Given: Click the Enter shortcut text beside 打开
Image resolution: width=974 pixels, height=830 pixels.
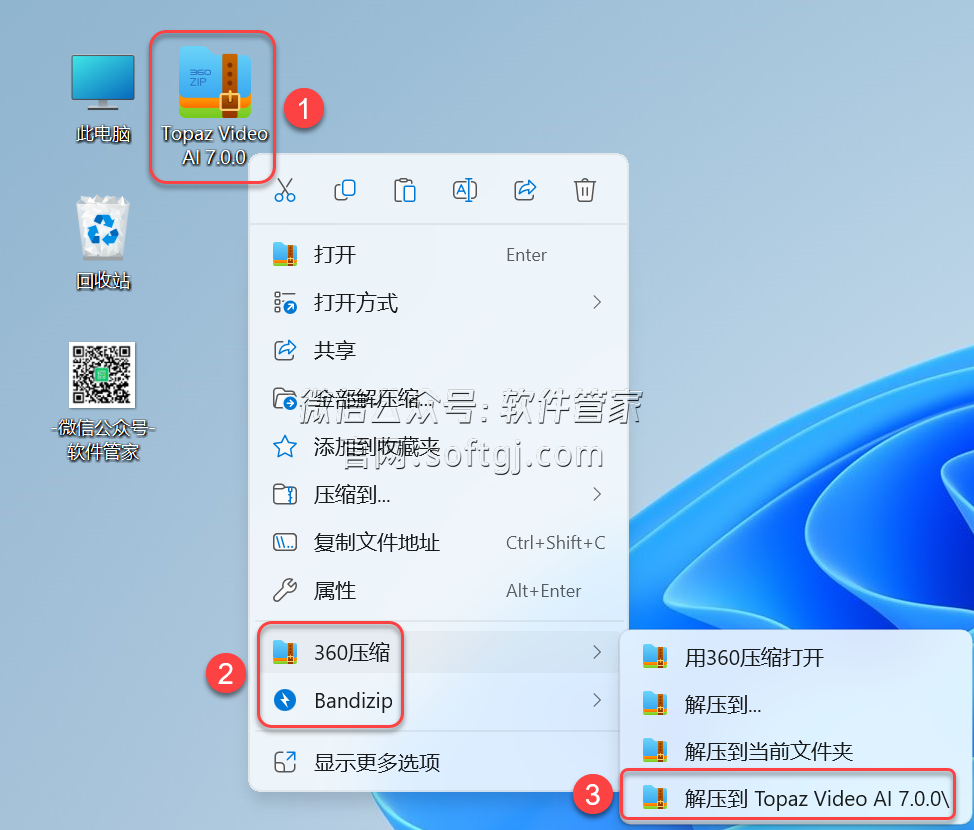Looking at the screenshot, I should [x=526, y=255].
